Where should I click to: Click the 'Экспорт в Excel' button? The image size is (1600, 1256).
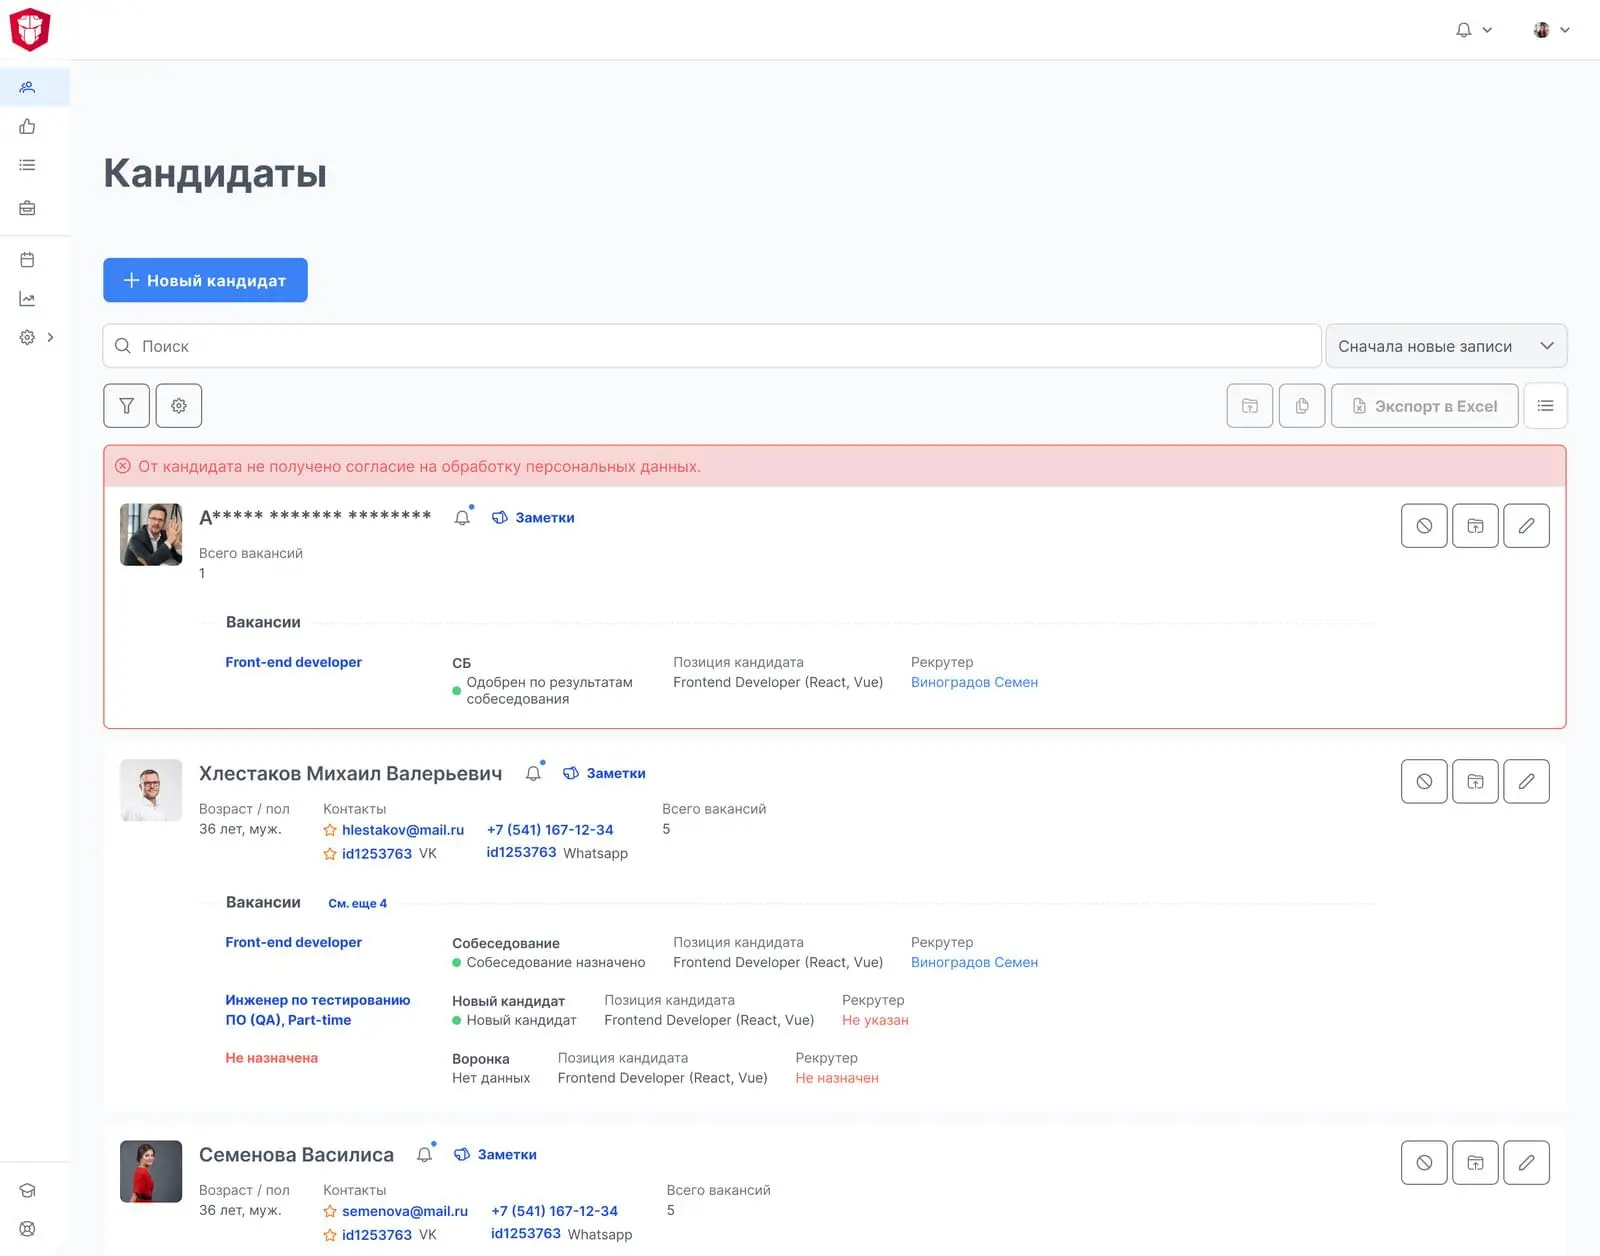coord(1424,406)
